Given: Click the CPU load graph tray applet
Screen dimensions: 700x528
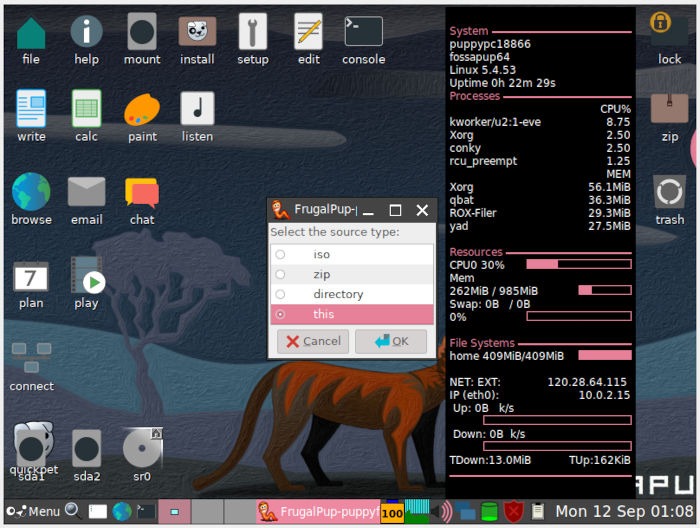Looking at the screenshot, I should 417,511.
